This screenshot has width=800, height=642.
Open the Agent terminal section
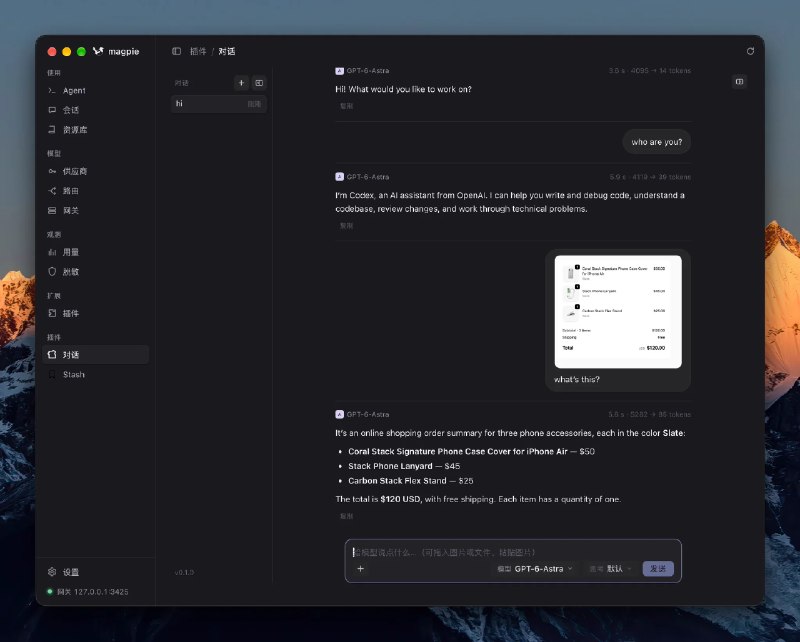click(96, 91)
